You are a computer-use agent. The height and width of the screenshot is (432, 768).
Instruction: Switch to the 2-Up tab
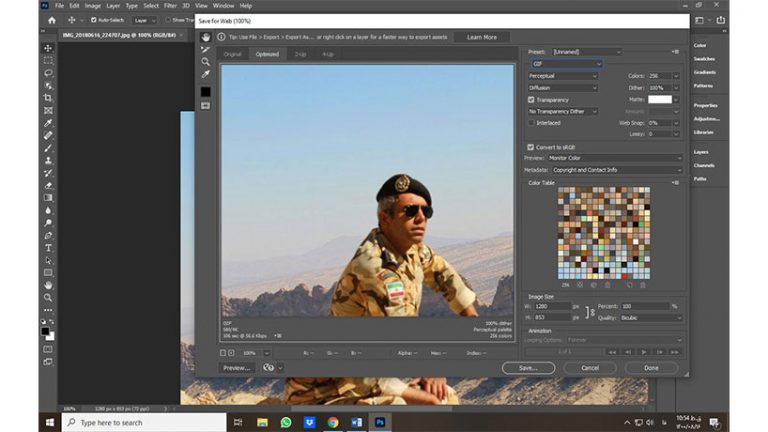tap(300, 54)
